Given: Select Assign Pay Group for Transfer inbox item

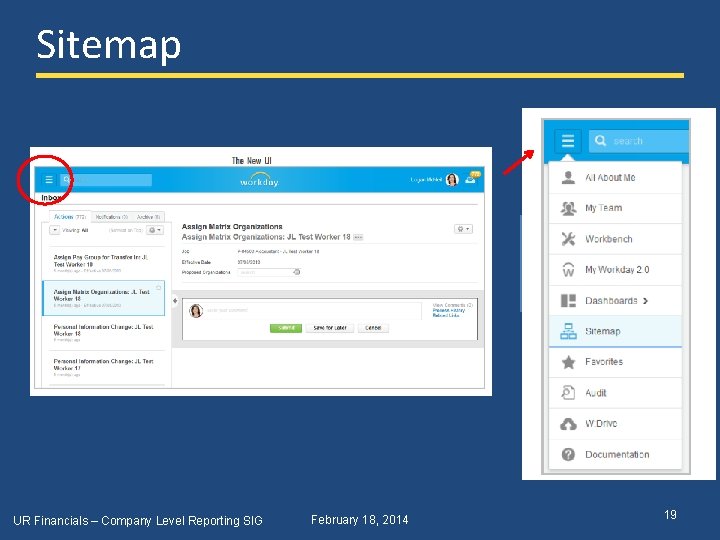Looking at the screenshot, I should click(x=103, y=264).
